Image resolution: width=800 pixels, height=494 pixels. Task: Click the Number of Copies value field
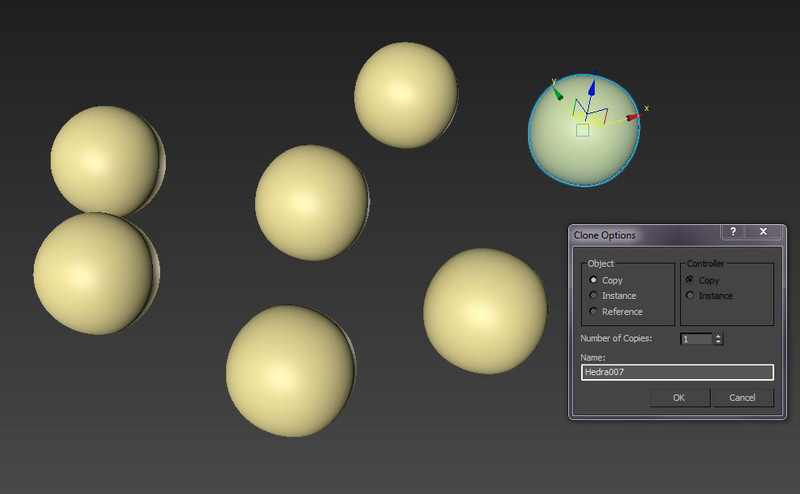coord(697,339)
